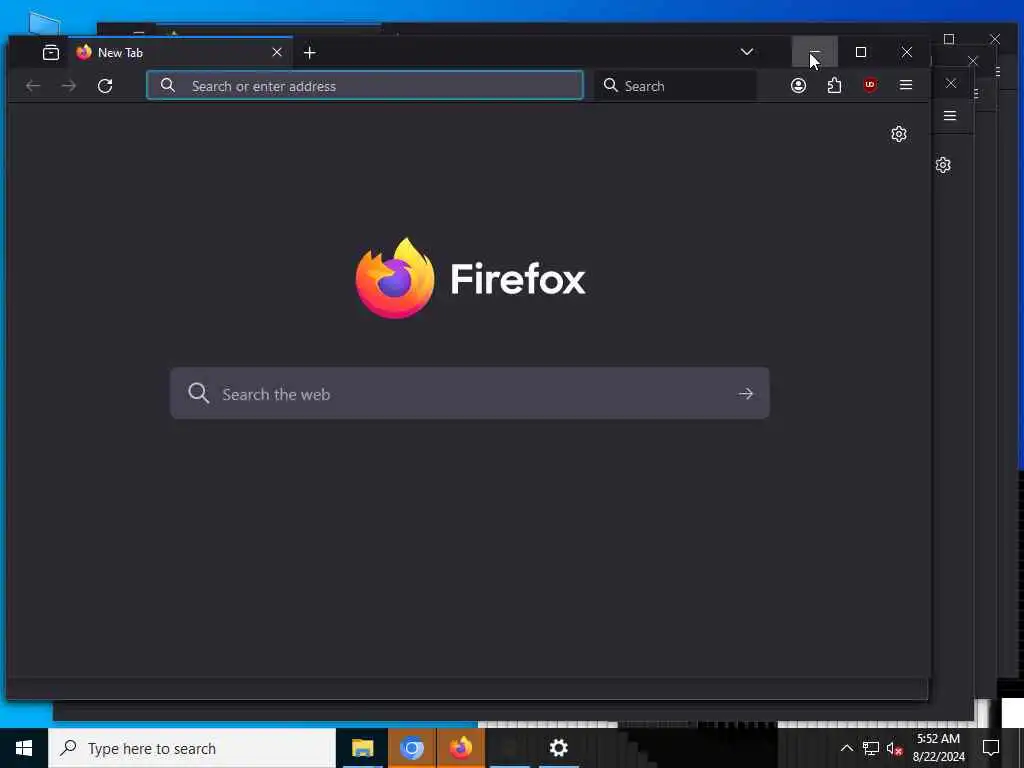Open File Explorer from the taskbar
Image resolution: width=1024 pixels, height=768 pixels.
[362, 748]
